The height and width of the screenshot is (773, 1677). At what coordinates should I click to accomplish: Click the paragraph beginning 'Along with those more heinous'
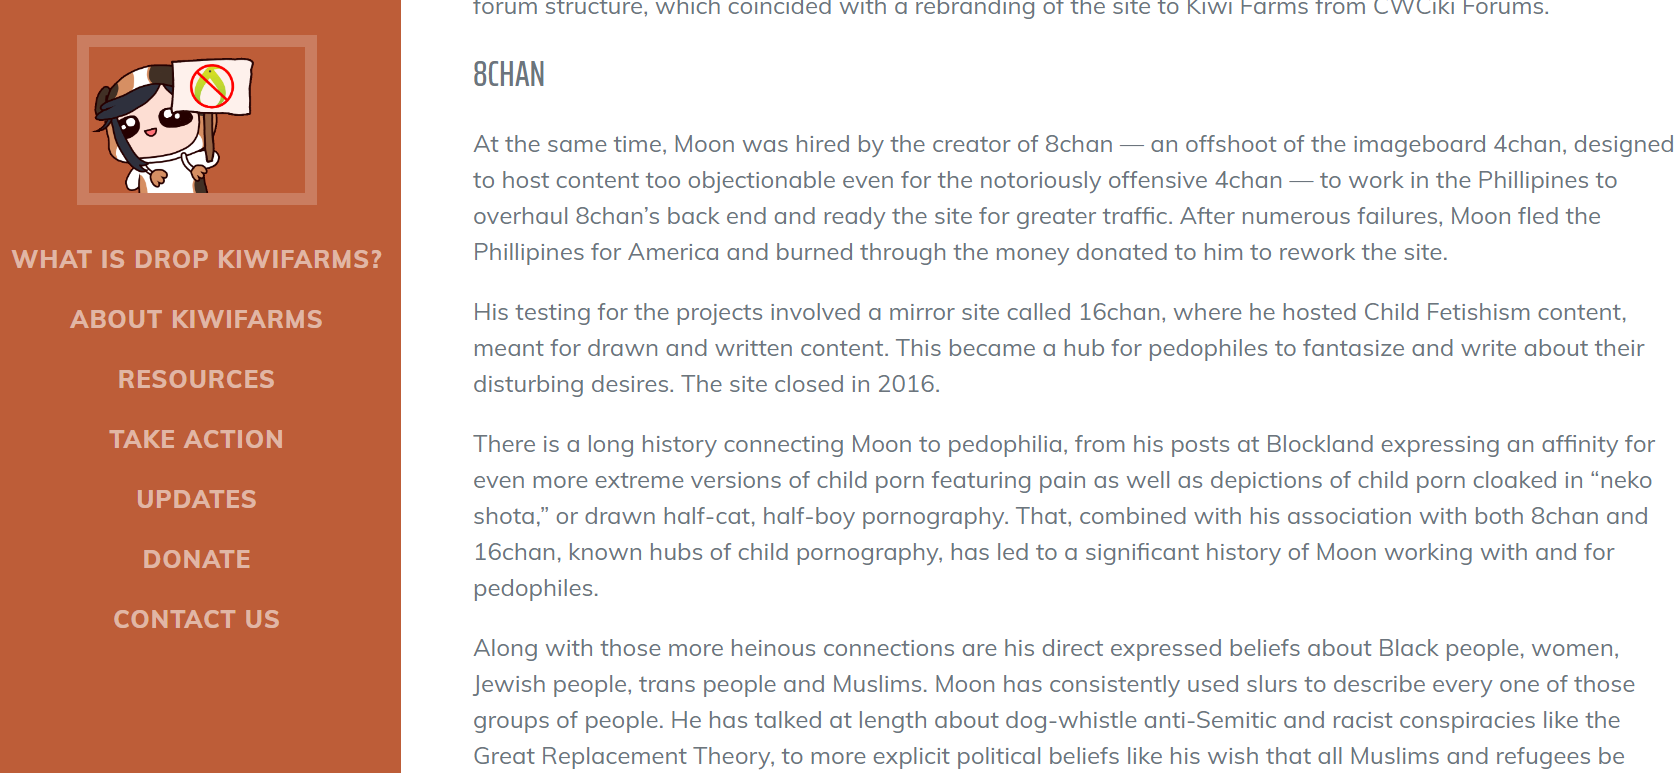click(1054, 702)
